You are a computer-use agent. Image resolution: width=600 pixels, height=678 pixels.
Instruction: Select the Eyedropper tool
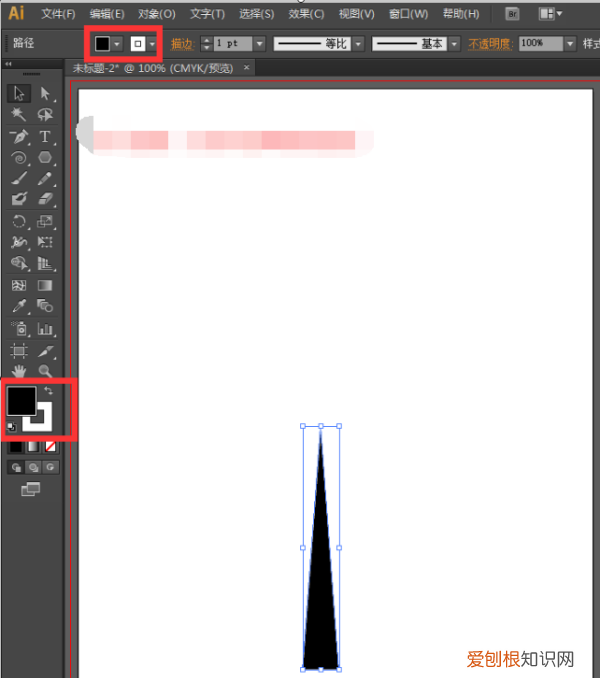(x=18, y=307)
